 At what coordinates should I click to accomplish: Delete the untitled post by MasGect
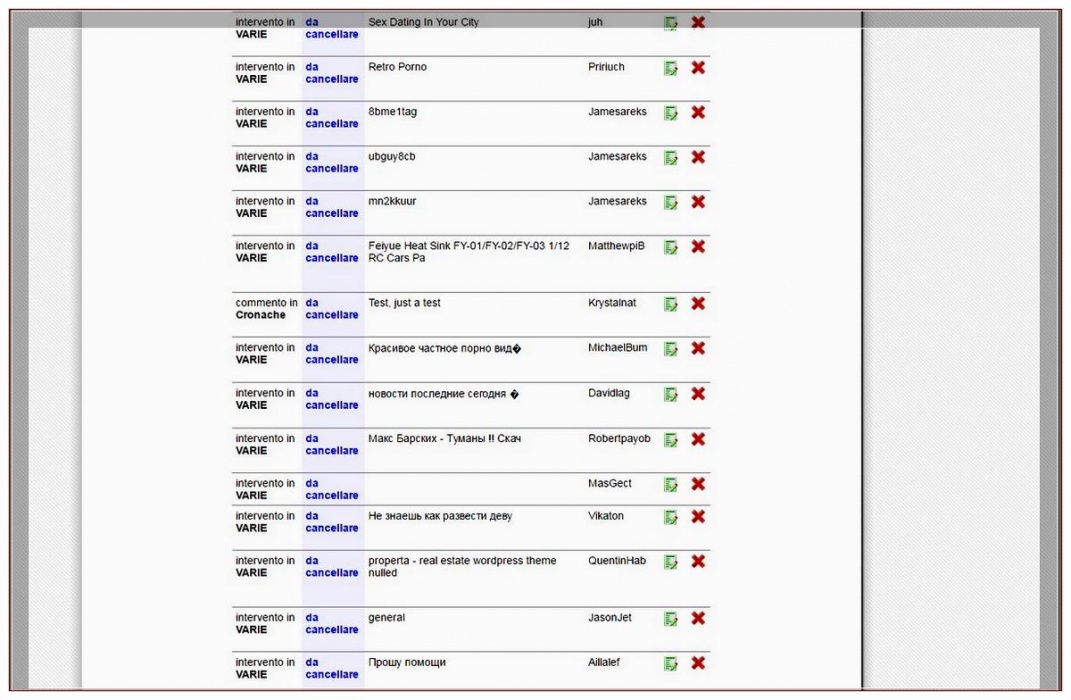coord(698,484)
